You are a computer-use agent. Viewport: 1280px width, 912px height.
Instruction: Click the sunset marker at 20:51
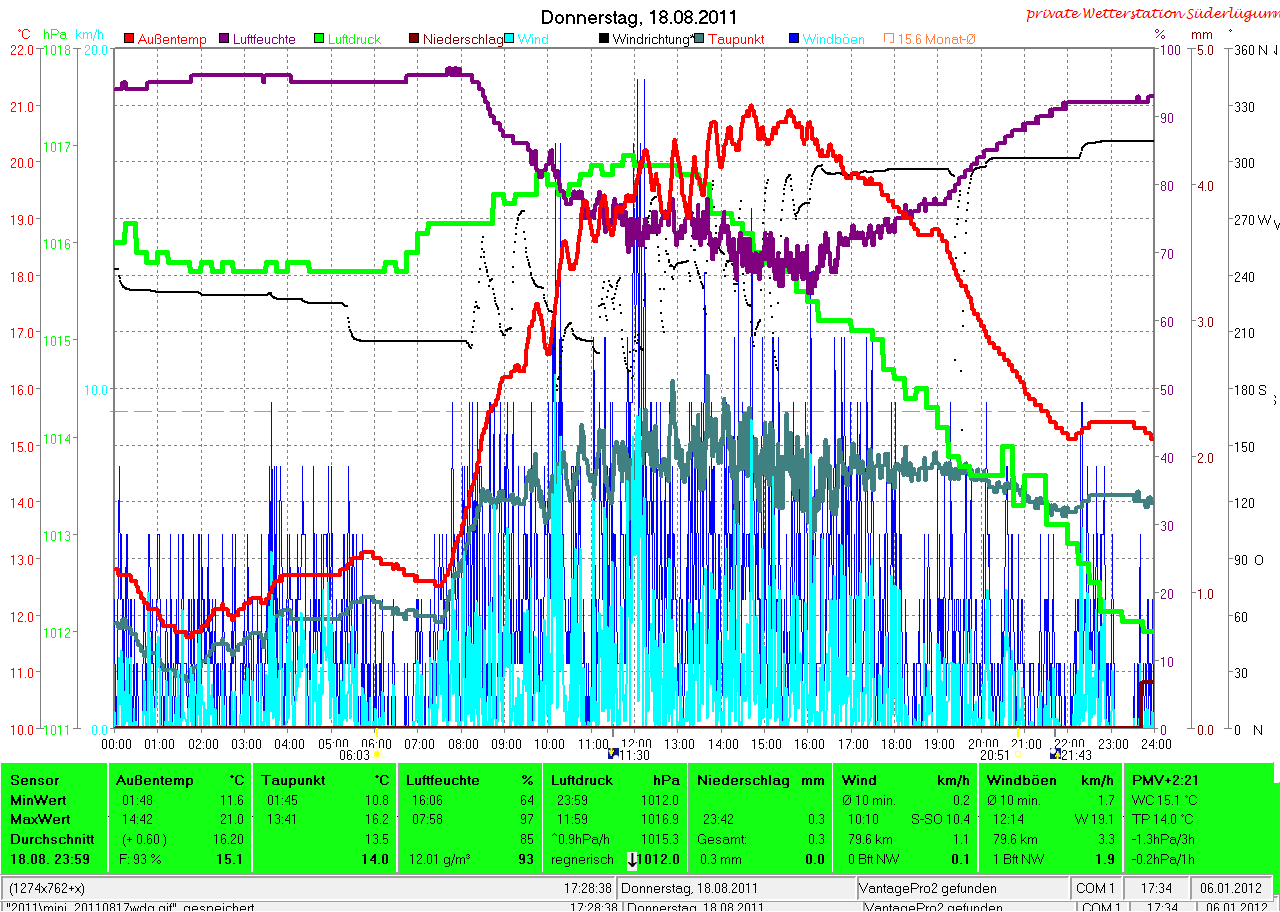(1018, 755)
